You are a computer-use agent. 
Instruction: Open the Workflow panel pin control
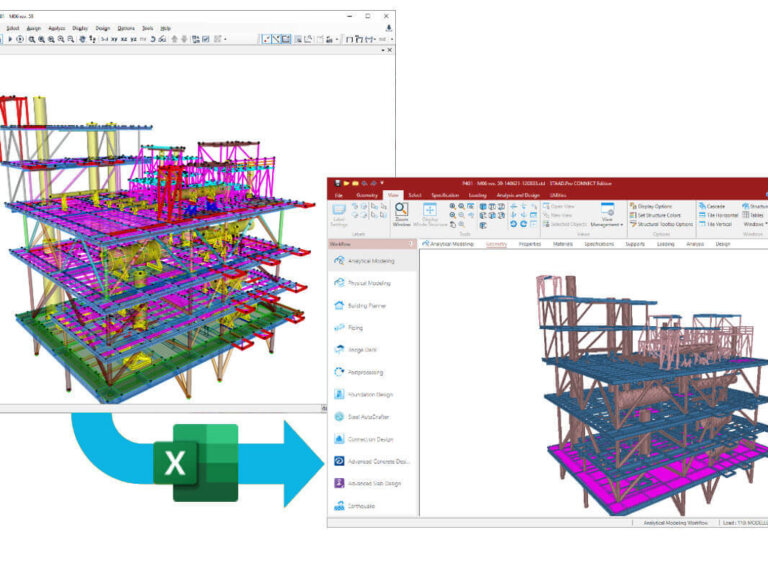pyautogui.click(x=410, y=244)
